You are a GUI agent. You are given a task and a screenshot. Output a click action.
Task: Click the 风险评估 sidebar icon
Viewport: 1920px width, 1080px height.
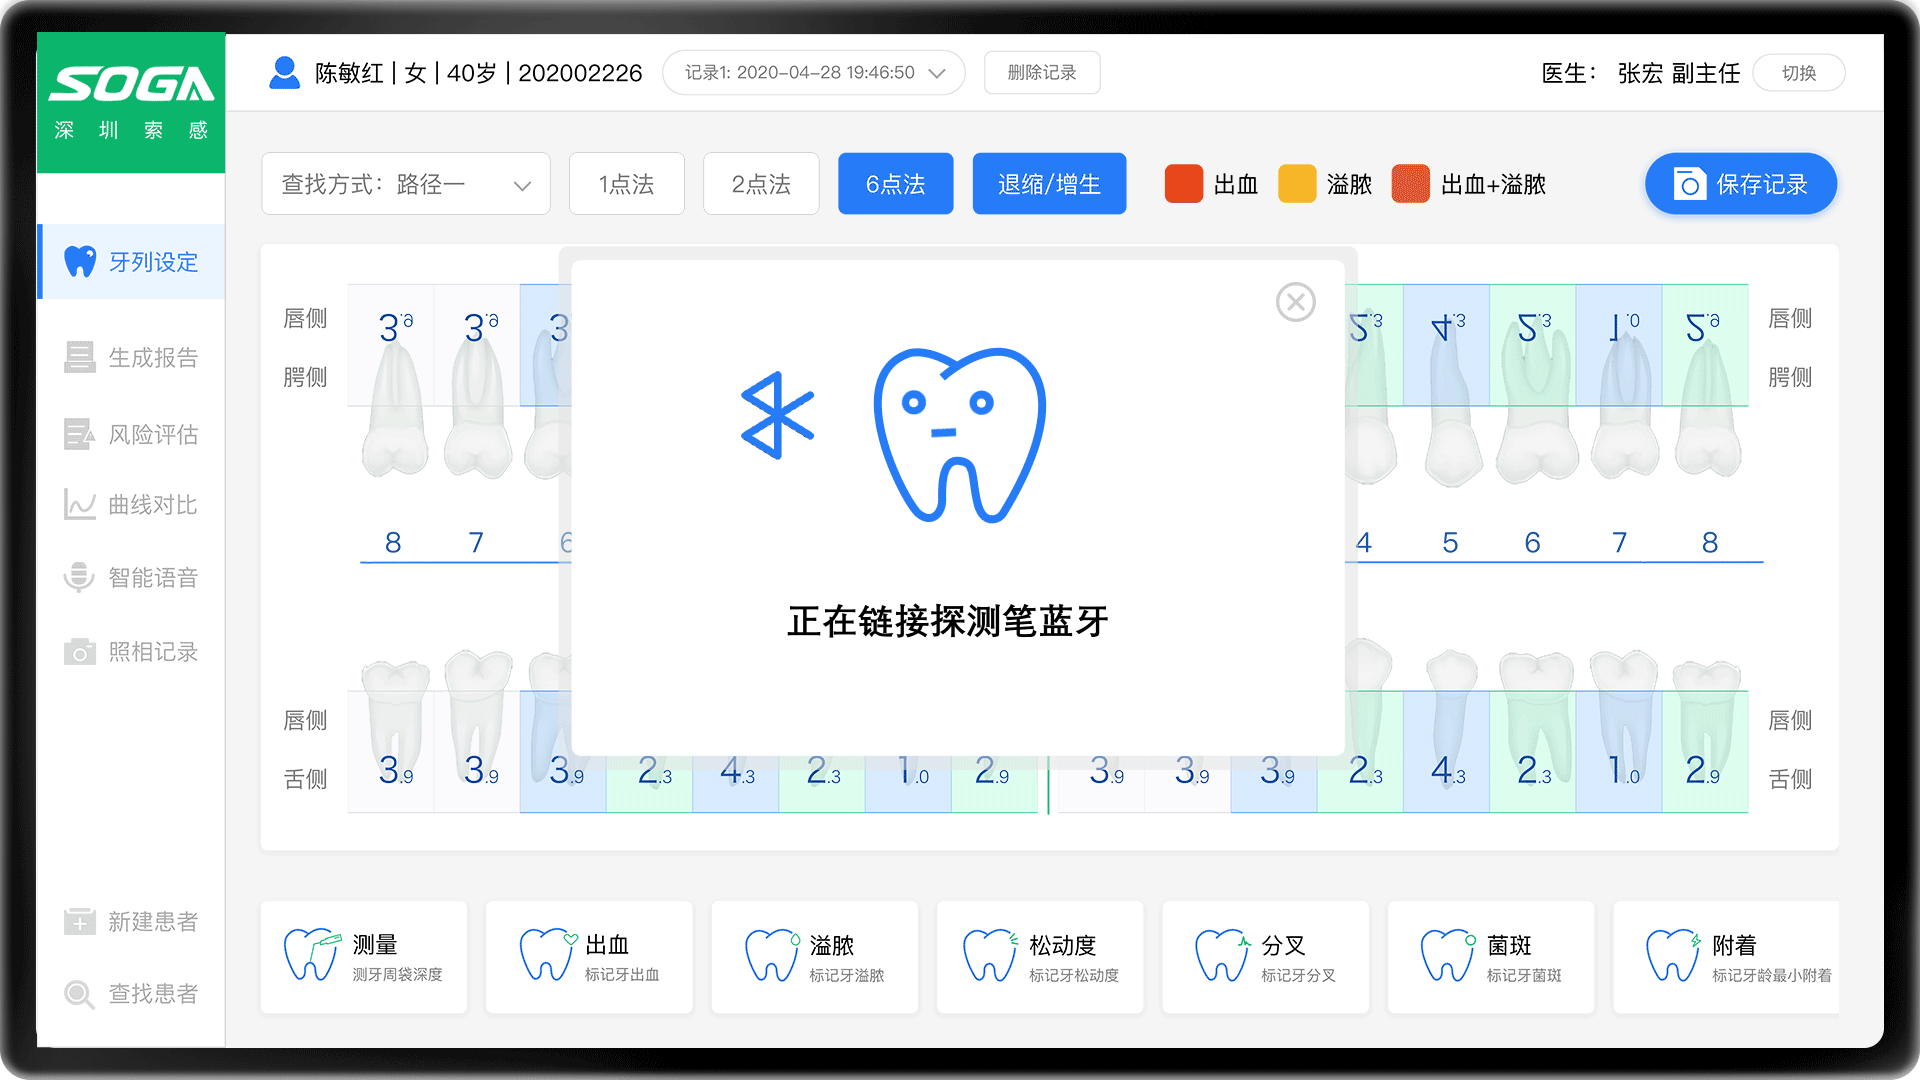(131, 433)
